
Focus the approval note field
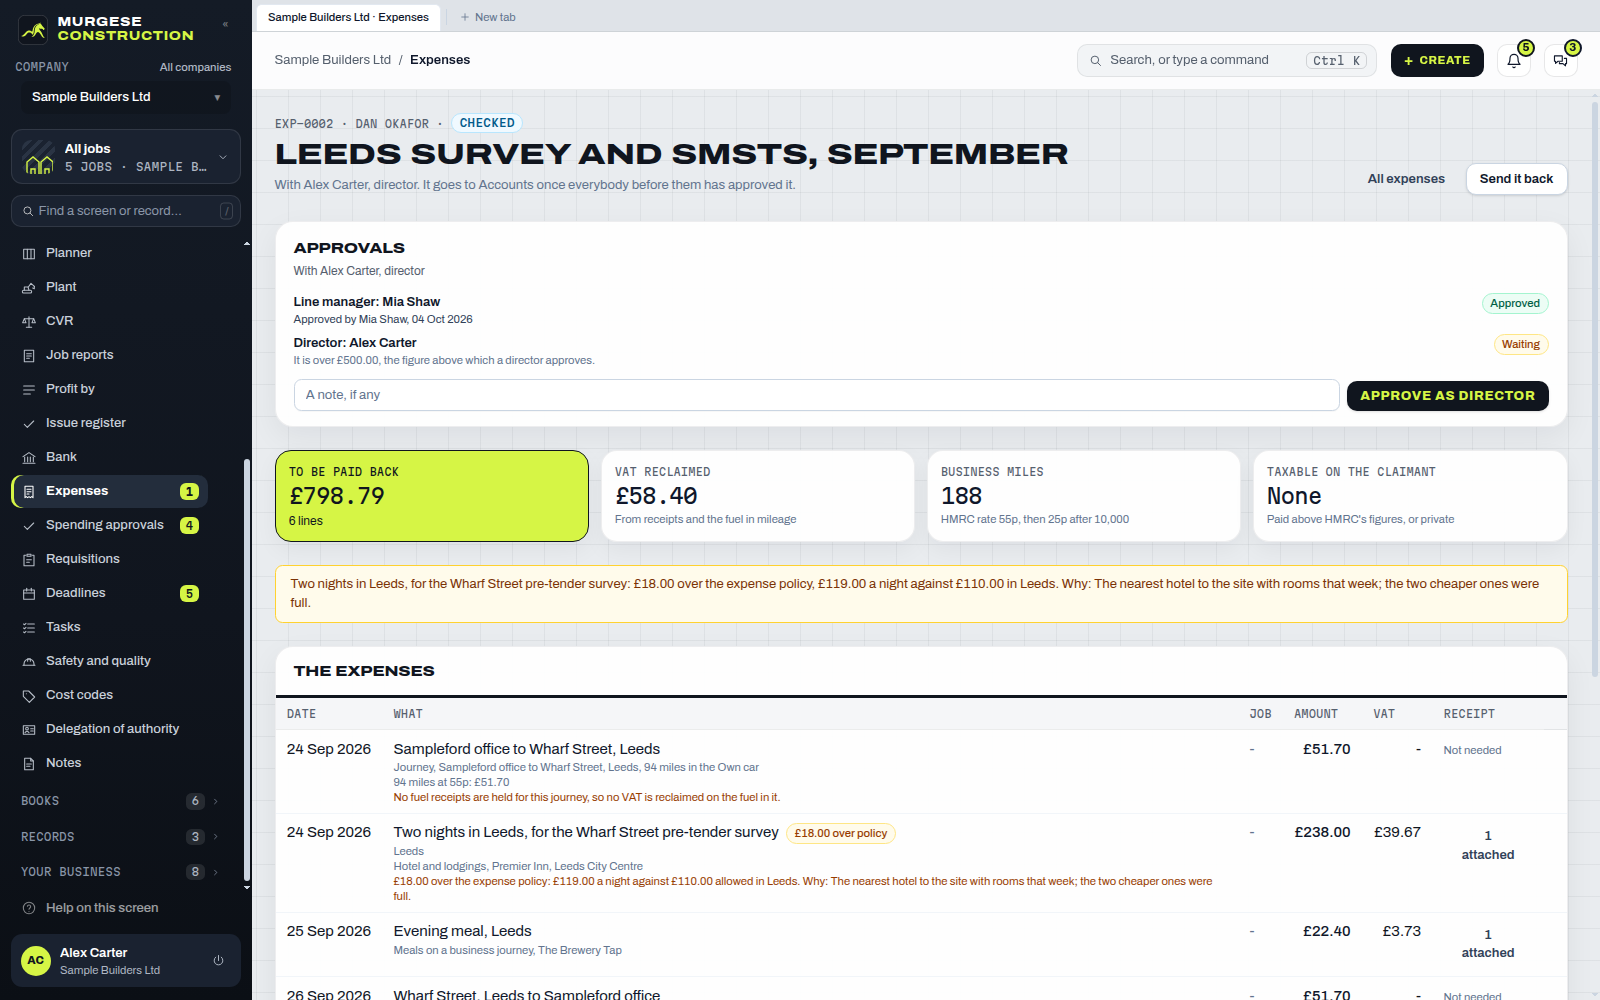click(816, 395)
